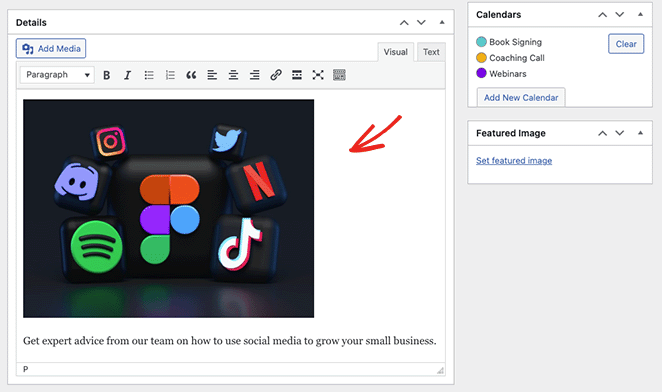Select the Coaching Call calendar
The width and height of the screenshot is (662, 392).
pyautogui.click(x=510, y=58)
